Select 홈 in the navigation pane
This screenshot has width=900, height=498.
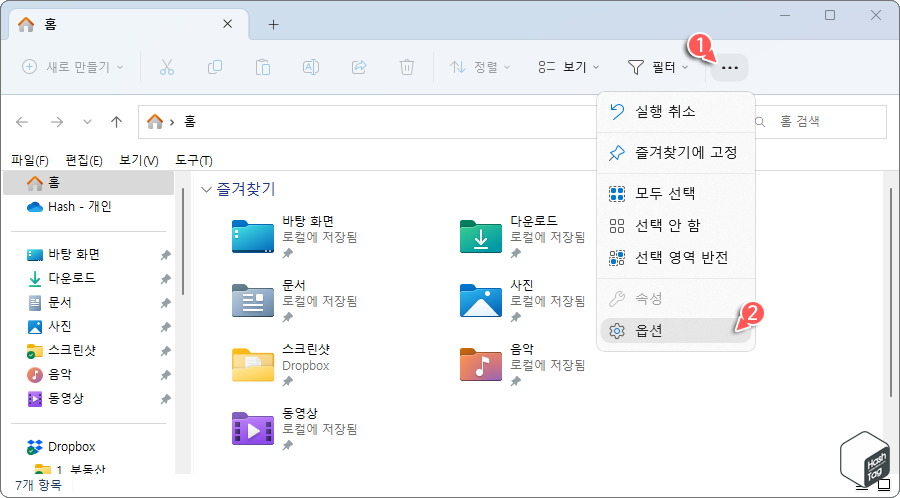[x=88, y=183]
